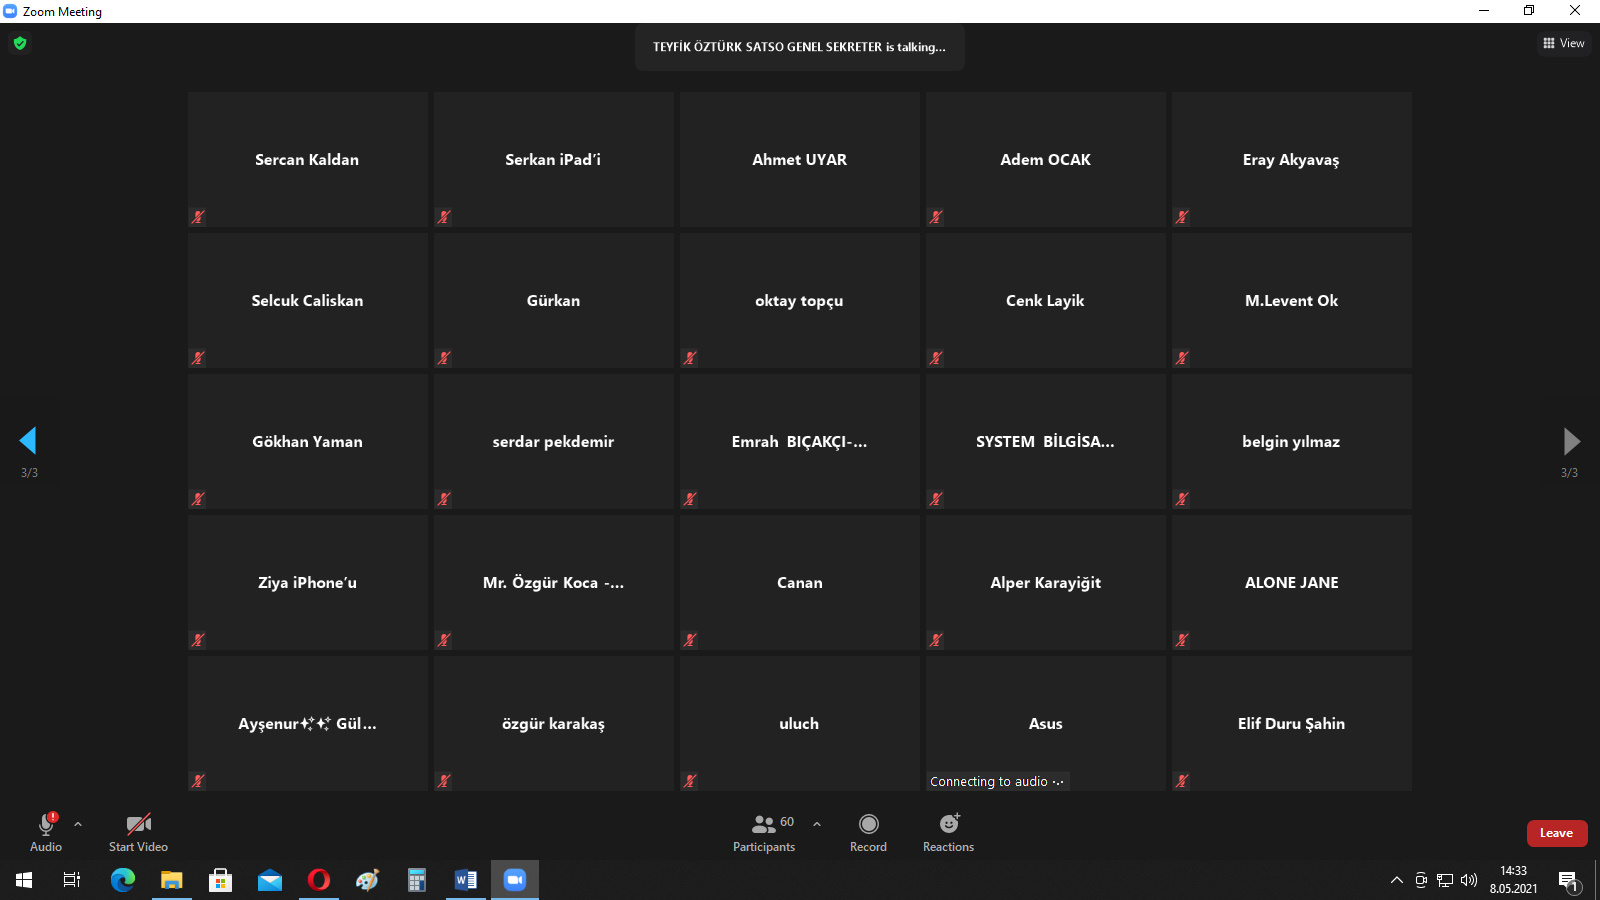Open the Windows Start menu

click(x=24, y=880)
